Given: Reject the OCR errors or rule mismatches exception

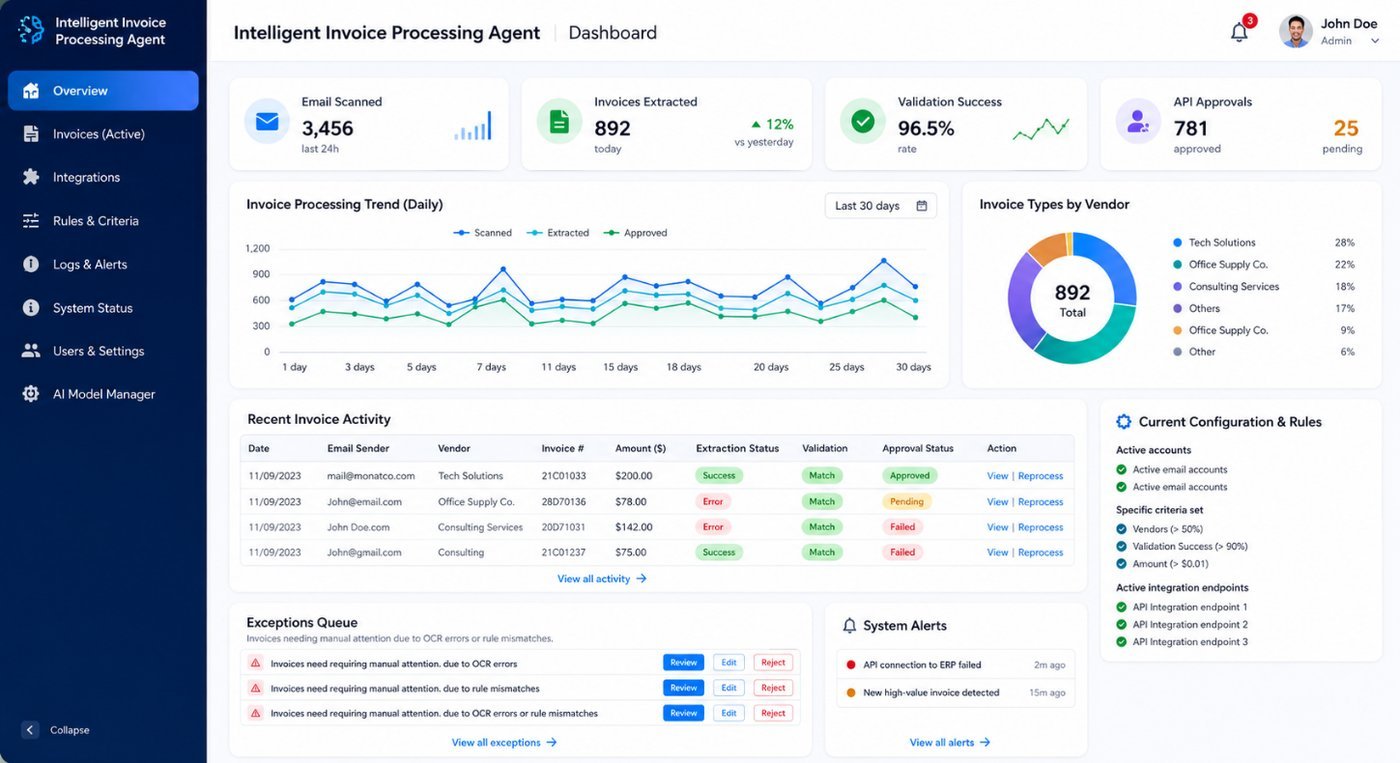Looking at the screenshot, I should (773, 713).
